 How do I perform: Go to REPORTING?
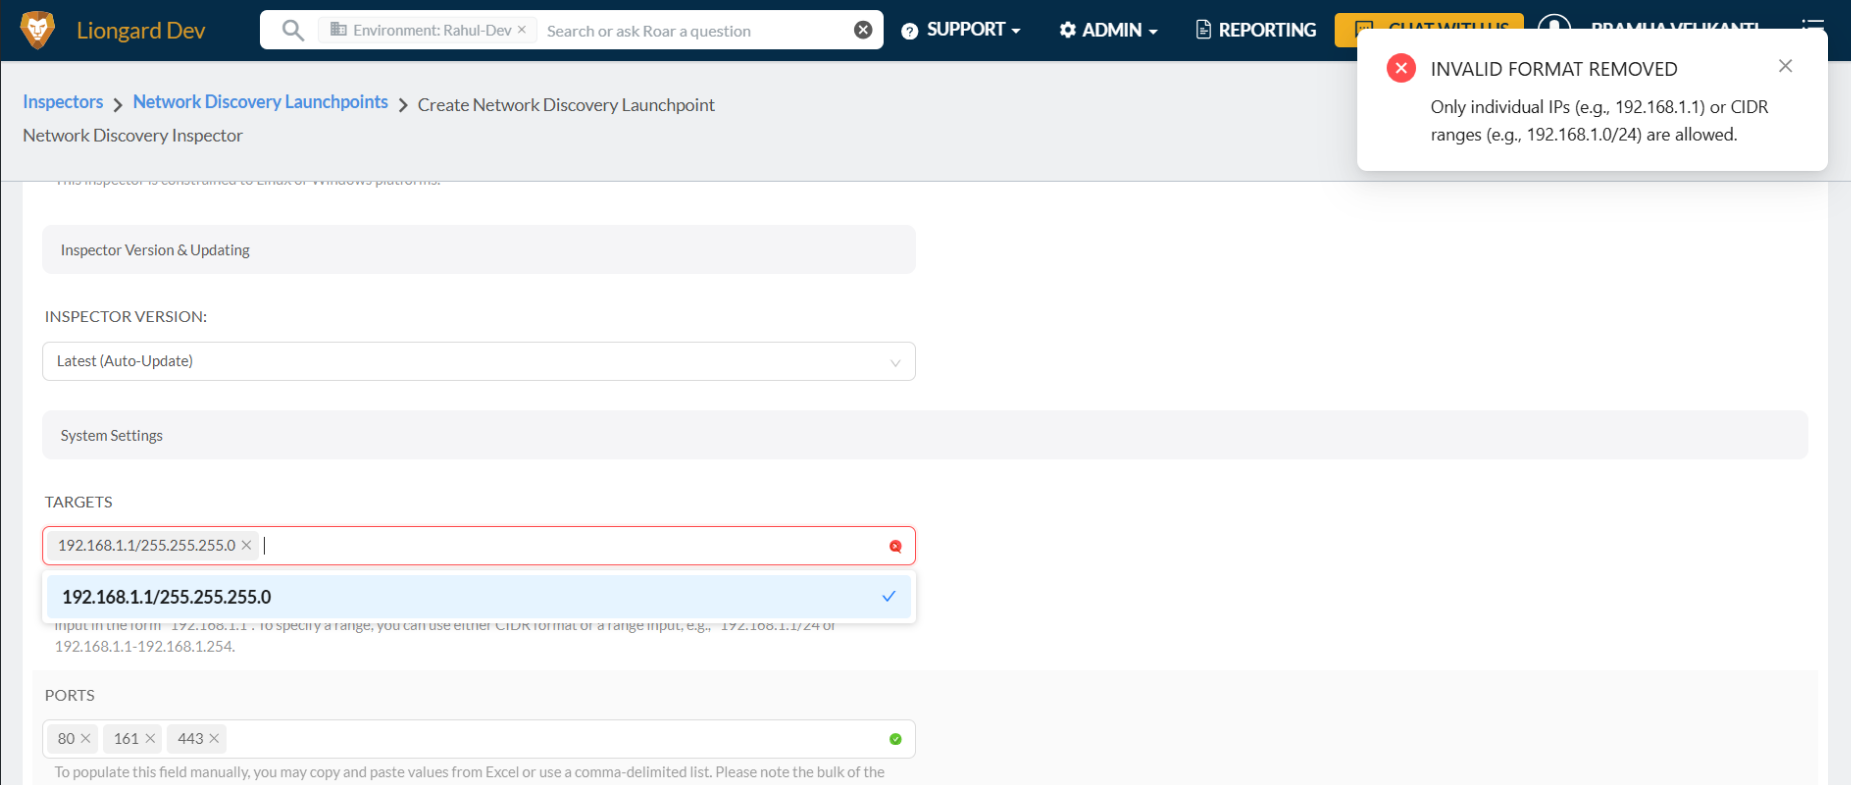pos(1256,30)
